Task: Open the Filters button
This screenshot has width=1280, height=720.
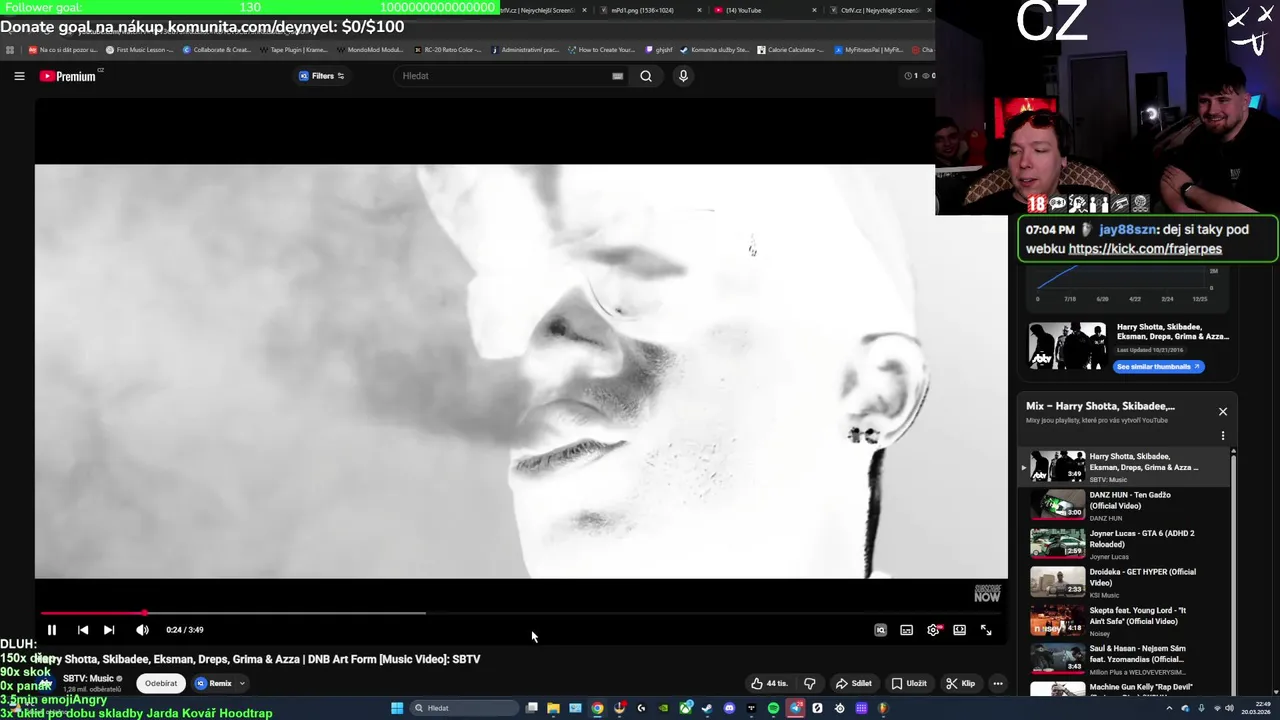Action: click(x=322, y=76)
